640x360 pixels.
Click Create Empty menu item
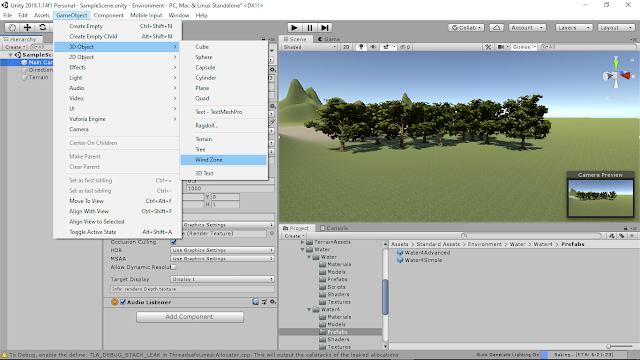pyautogui.click(x=117, y=26)
